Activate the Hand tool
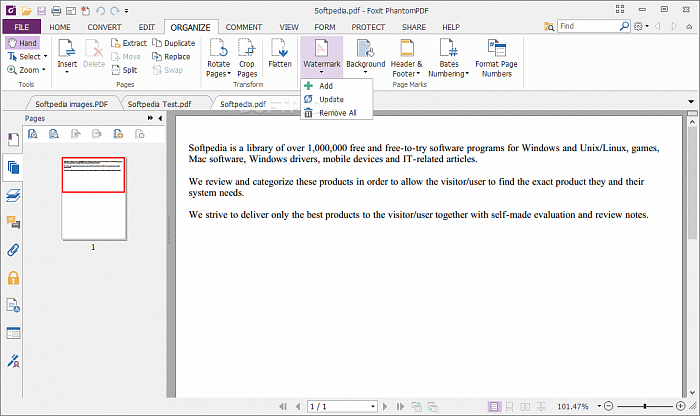Viewport: 700px width, 416px height. click(x=23, y=43)
